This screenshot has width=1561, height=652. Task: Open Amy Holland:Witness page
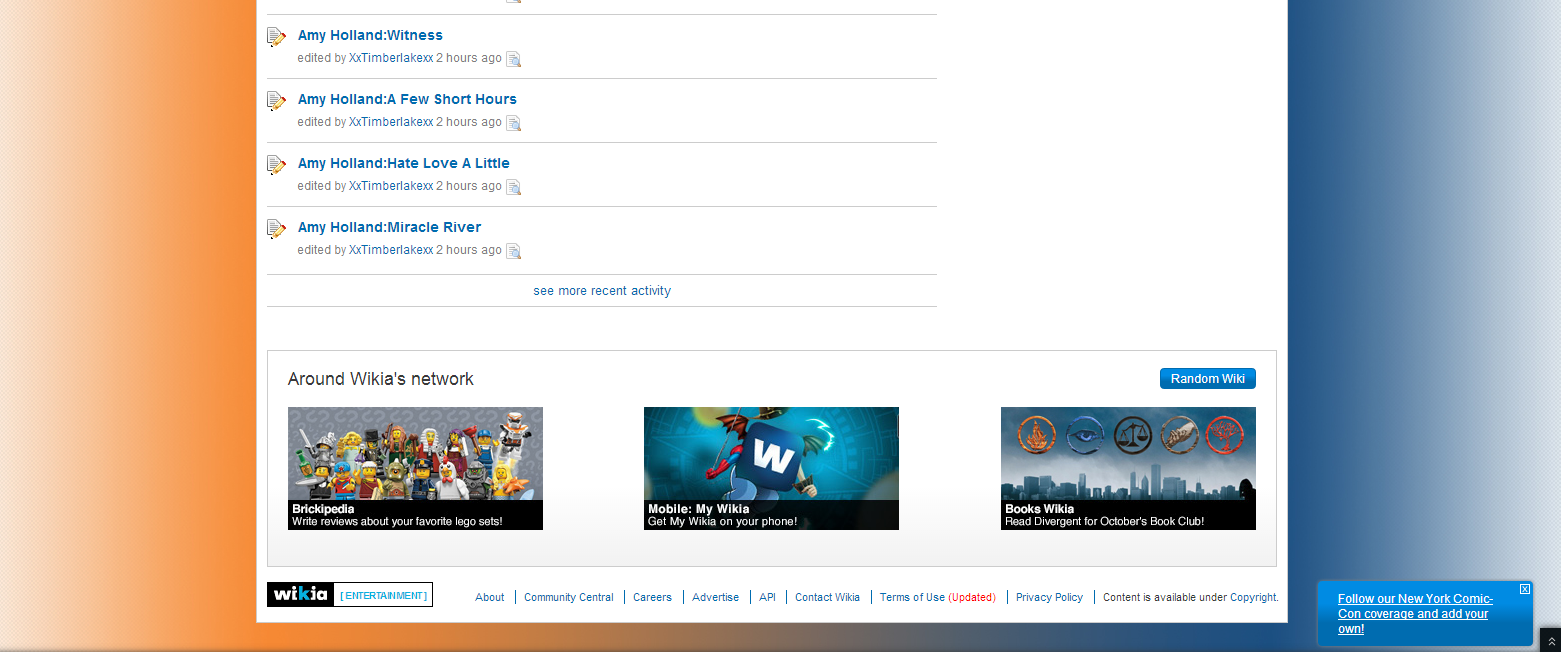pyautogui.click(x=370, y=35)
